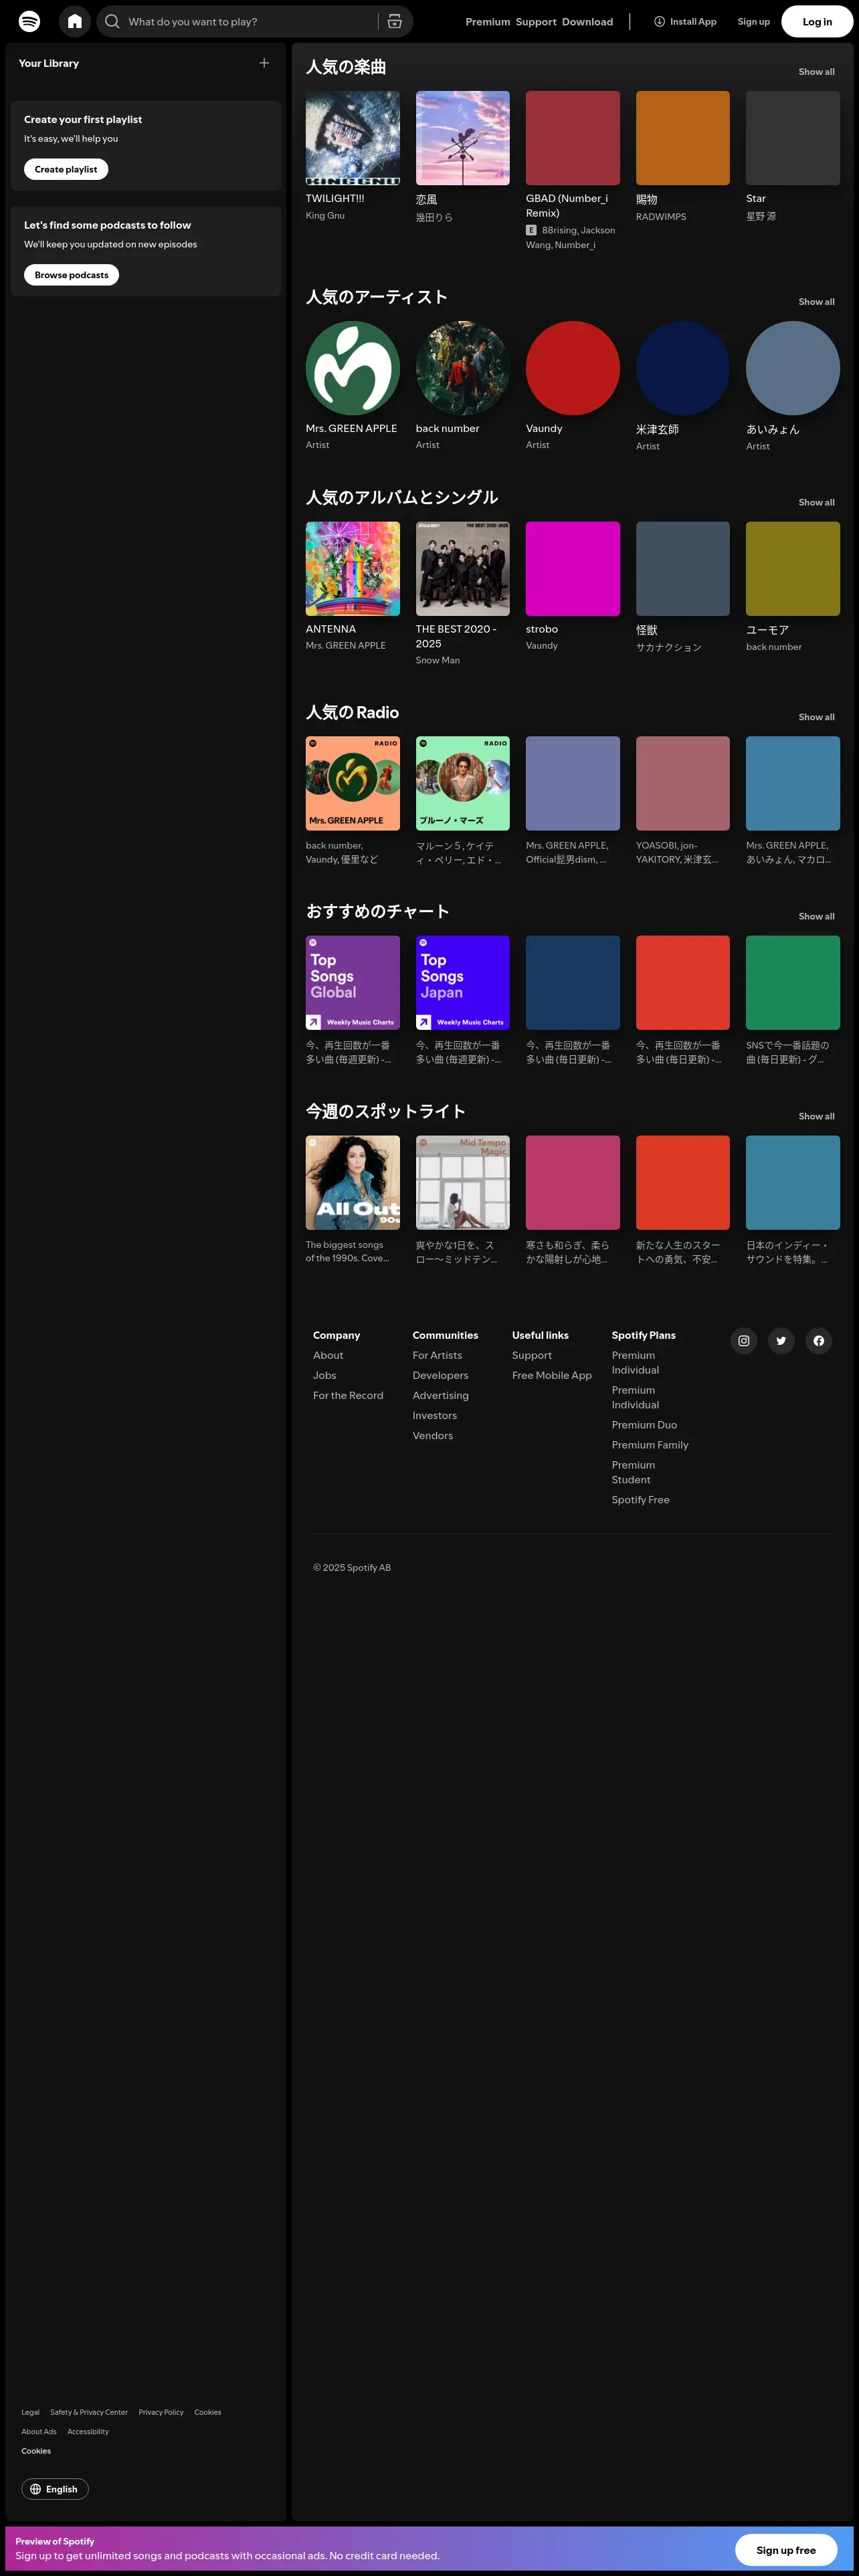Open Spotify's Instagram icon link
The width and height of the screenshot is (859, 2576).
pyautogui.click(x=744, y=1341)
